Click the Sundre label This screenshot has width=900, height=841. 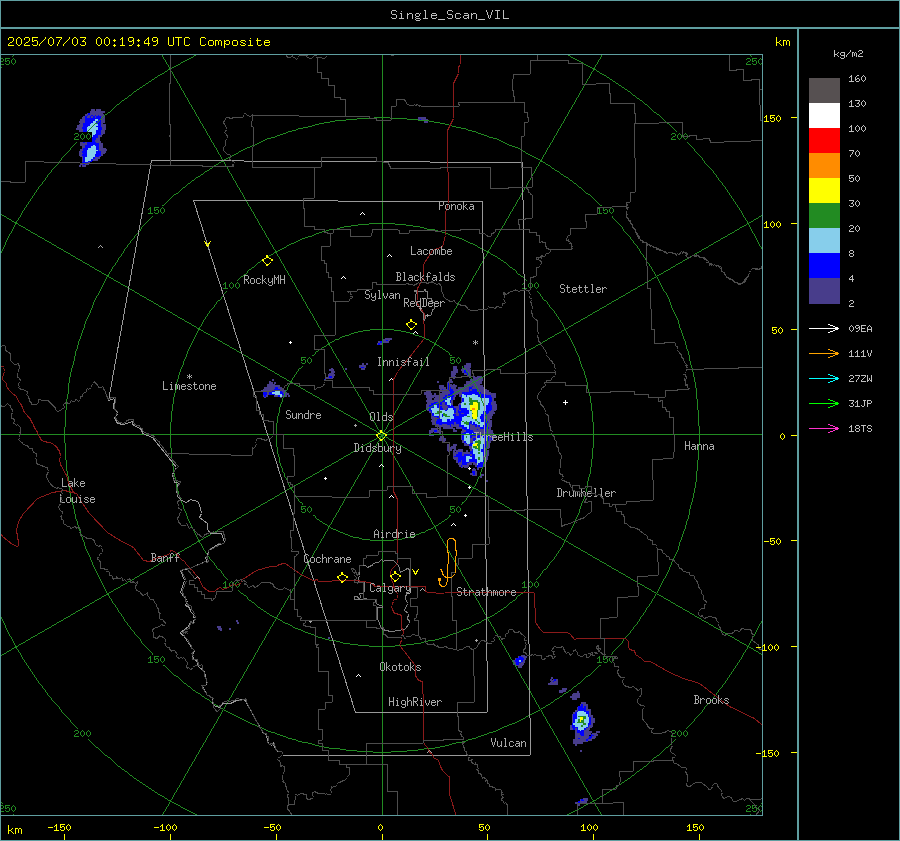[x=303, y=414]
